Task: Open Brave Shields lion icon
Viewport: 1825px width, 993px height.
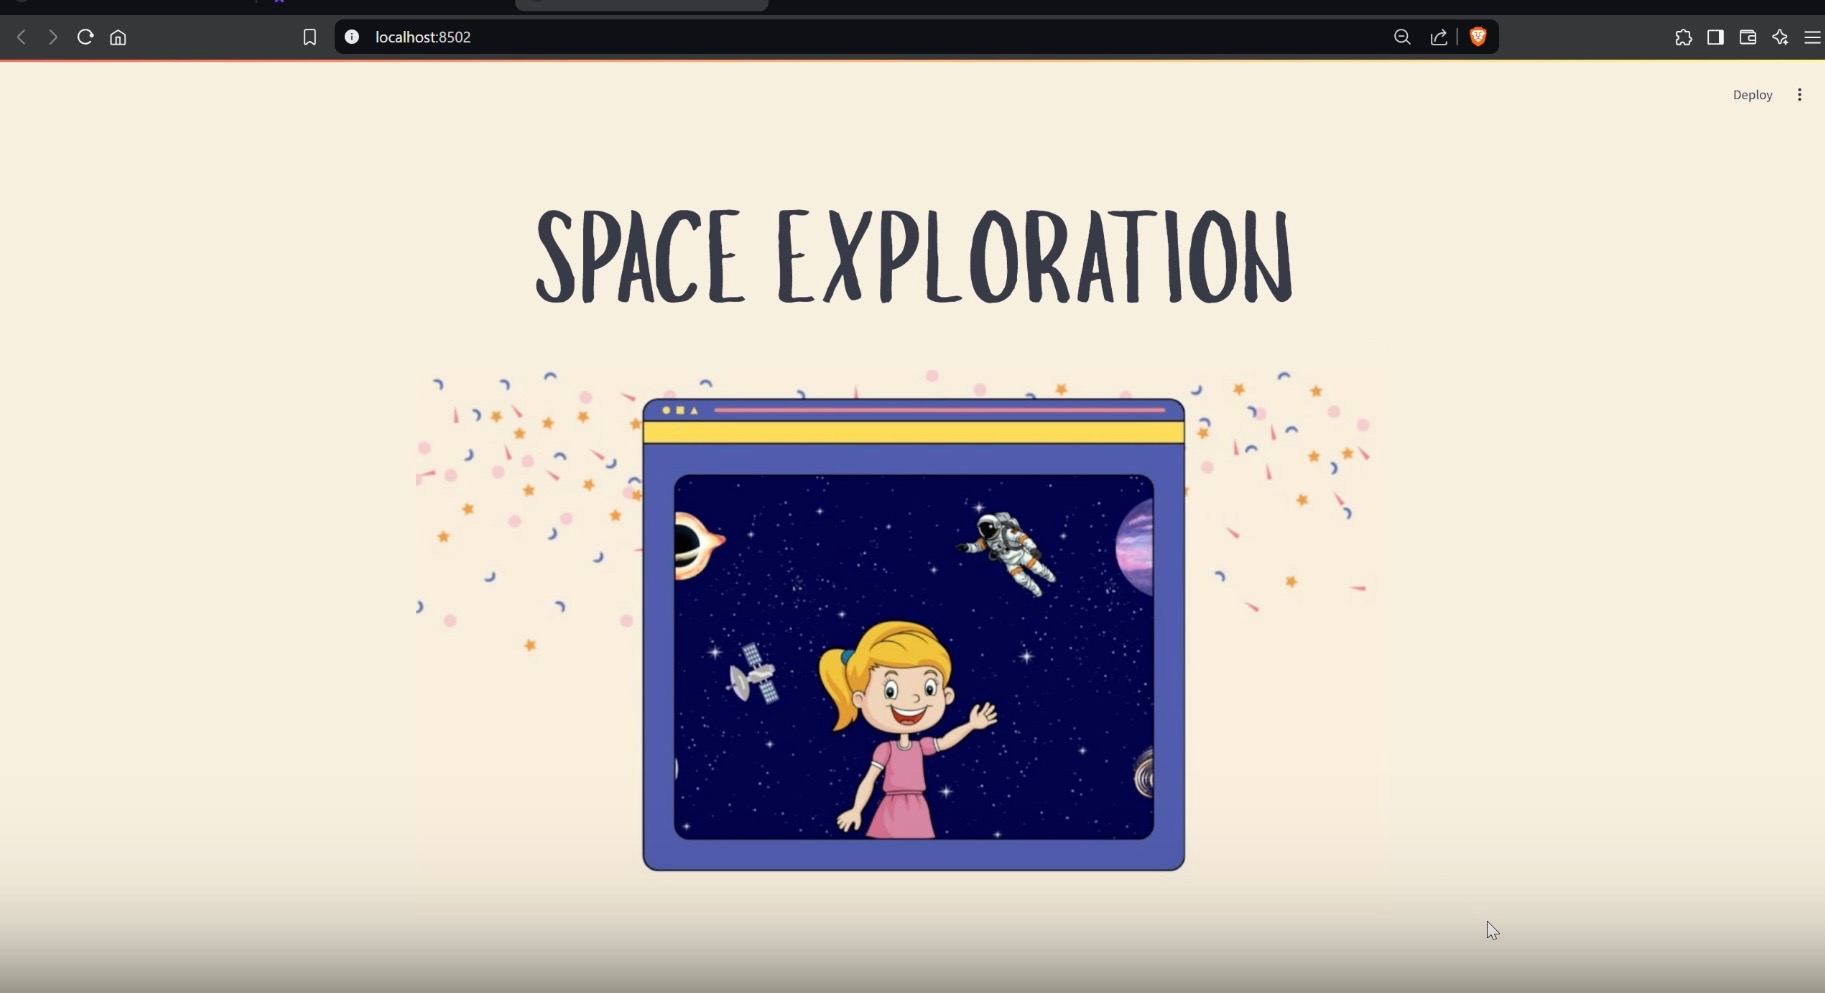Action: click(x=1478, y=37)
